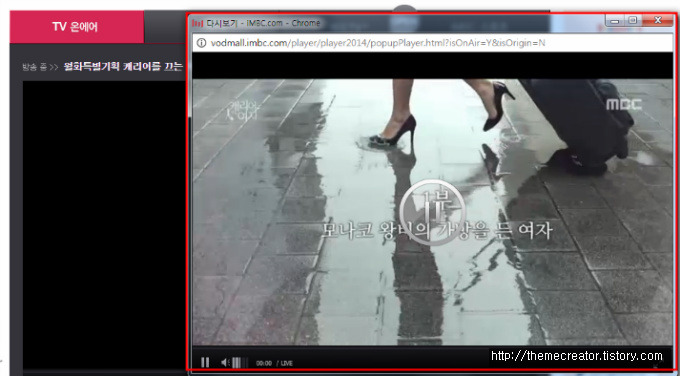Click the playing video frame in popup
This screenshot has width=680, height=376.
(x=432, y=212)
